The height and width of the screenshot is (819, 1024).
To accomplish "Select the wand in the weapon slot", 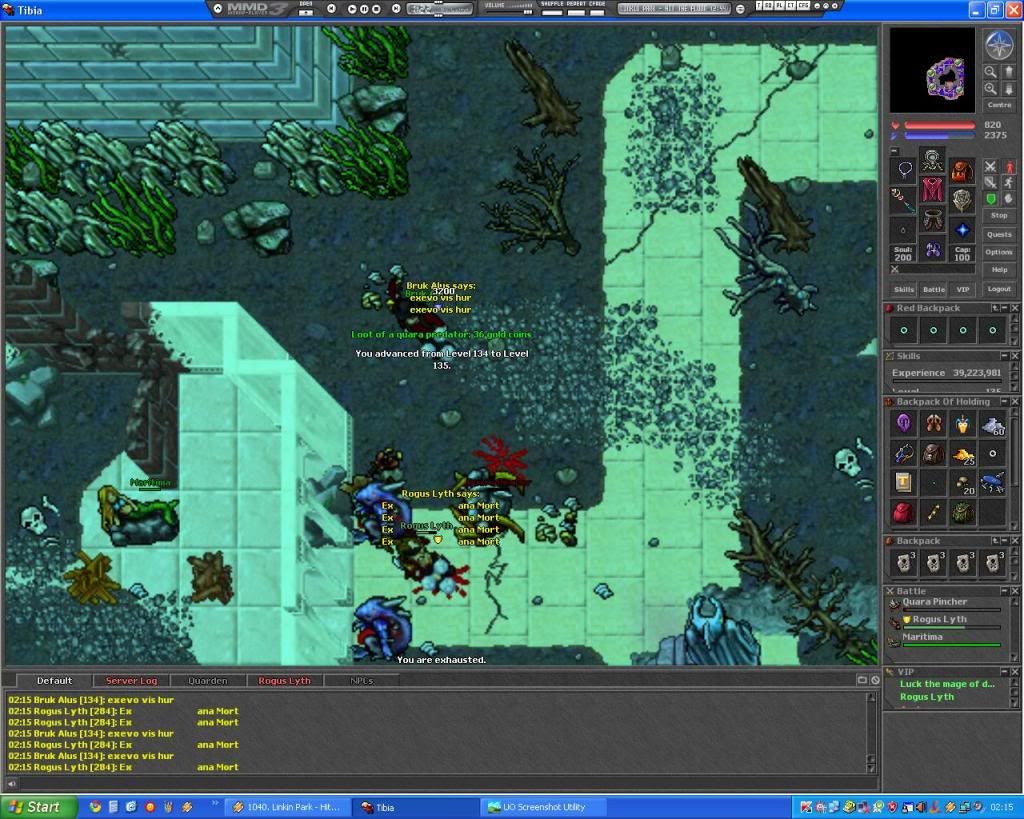I will tap(904, 201).
